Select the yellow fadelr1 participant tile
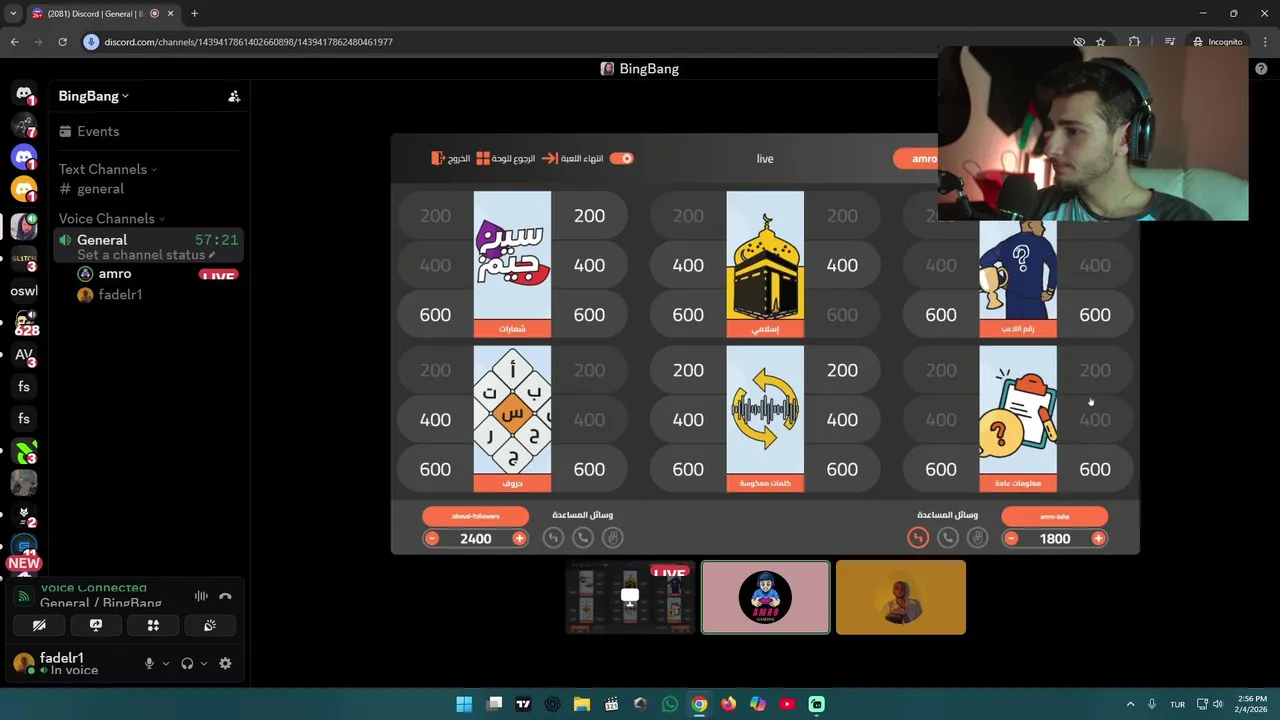The width and height of the screenshot is (1280, 720). click(901, 598)
